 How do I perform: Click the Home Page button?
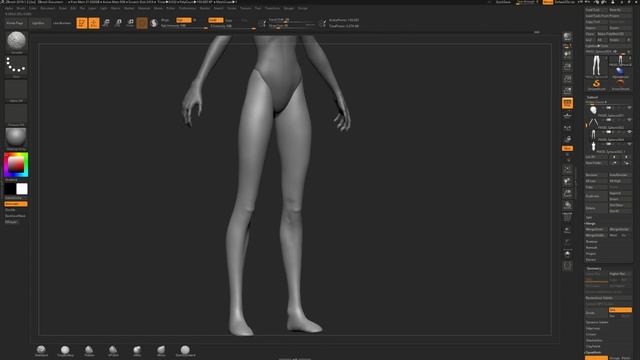15,23
